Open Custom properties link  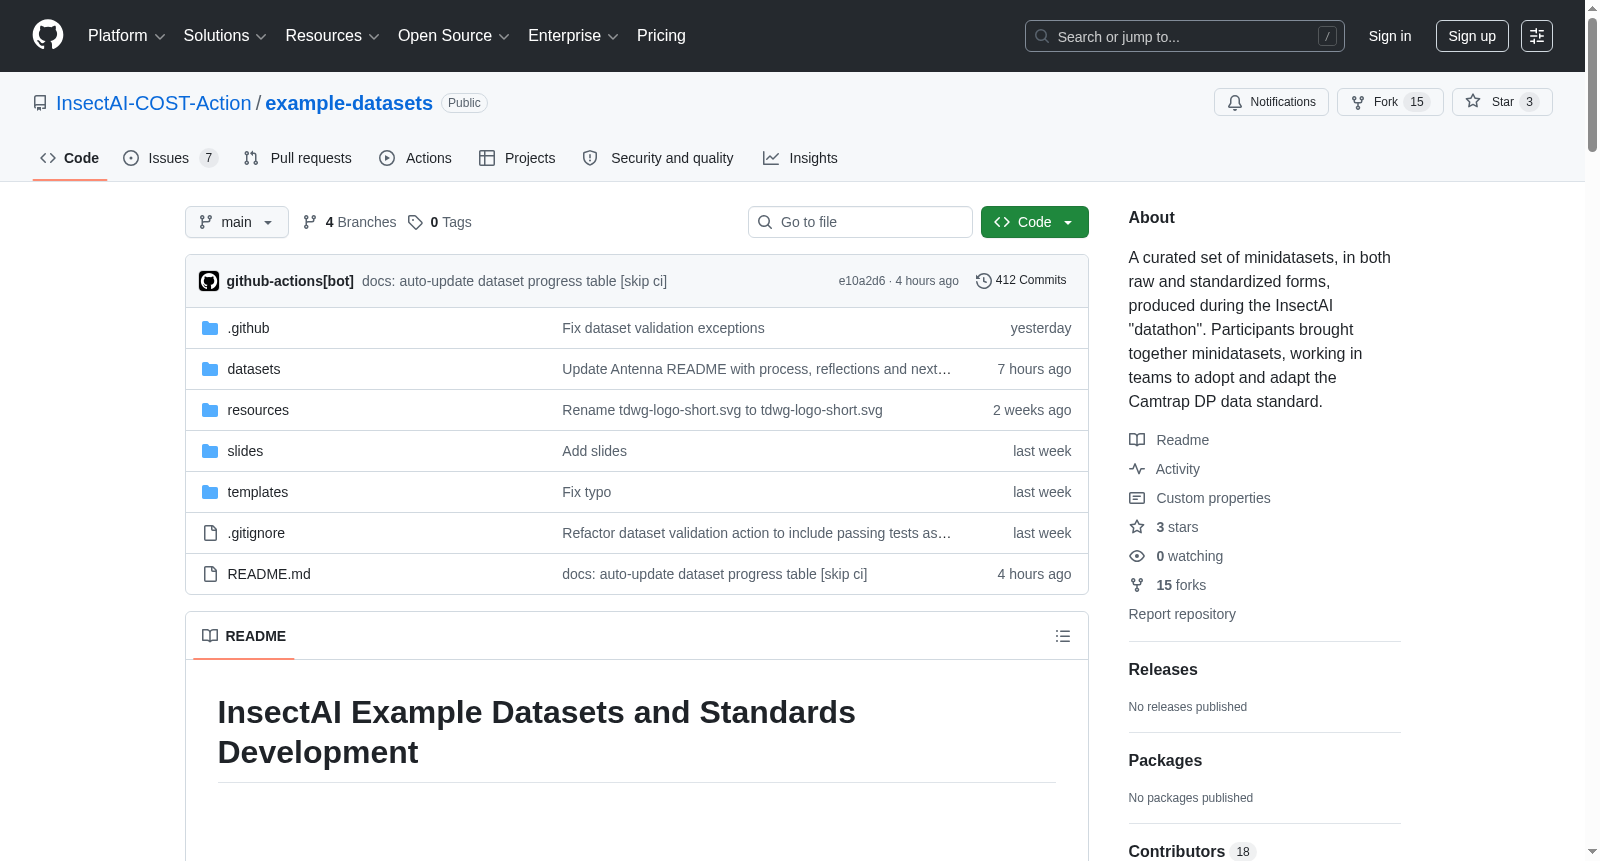coord(1200,498)
